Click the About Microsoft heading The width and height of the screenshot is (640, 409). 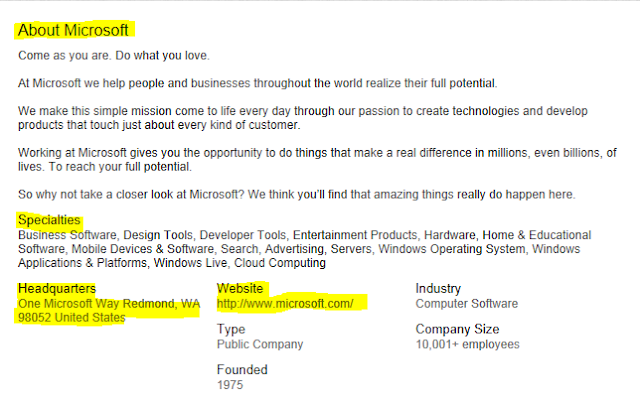[x=73, y=30]
